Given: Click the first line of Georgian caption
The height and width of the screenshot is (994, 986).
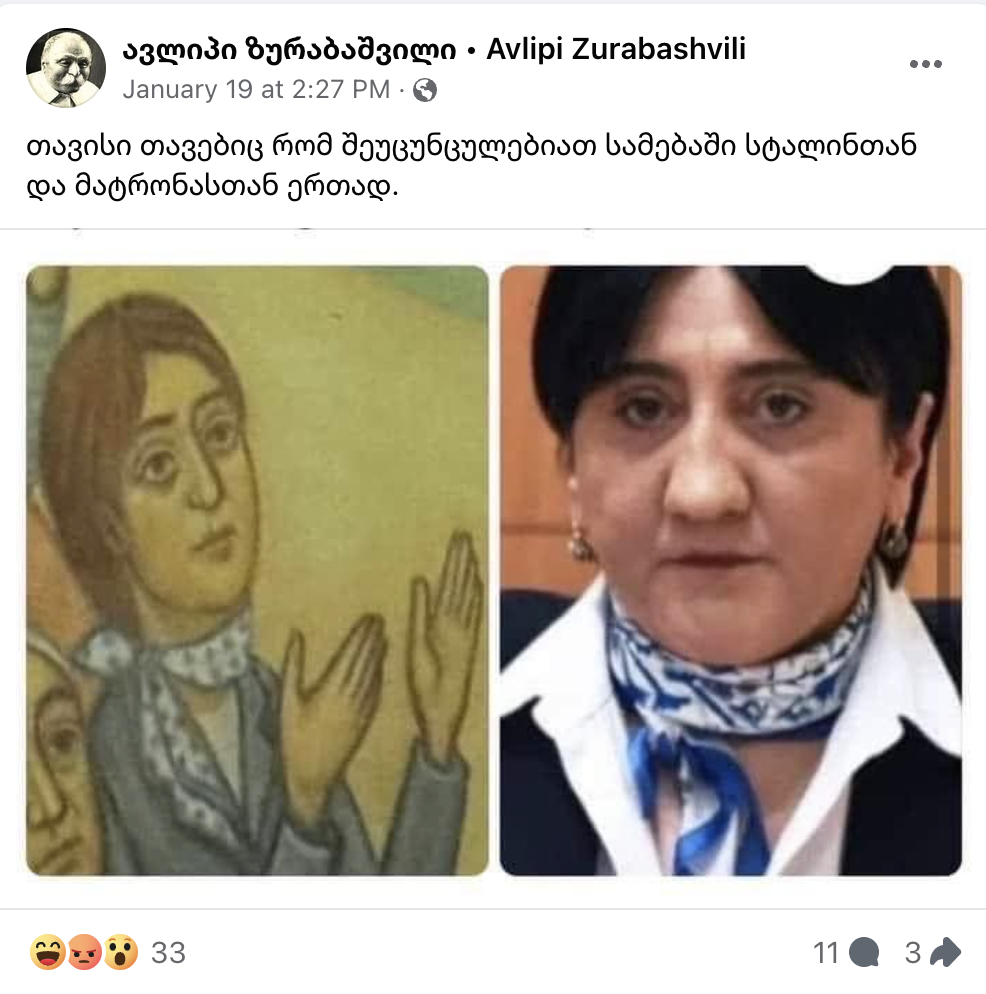Looking at the screenshot, I should click(472, 147).
